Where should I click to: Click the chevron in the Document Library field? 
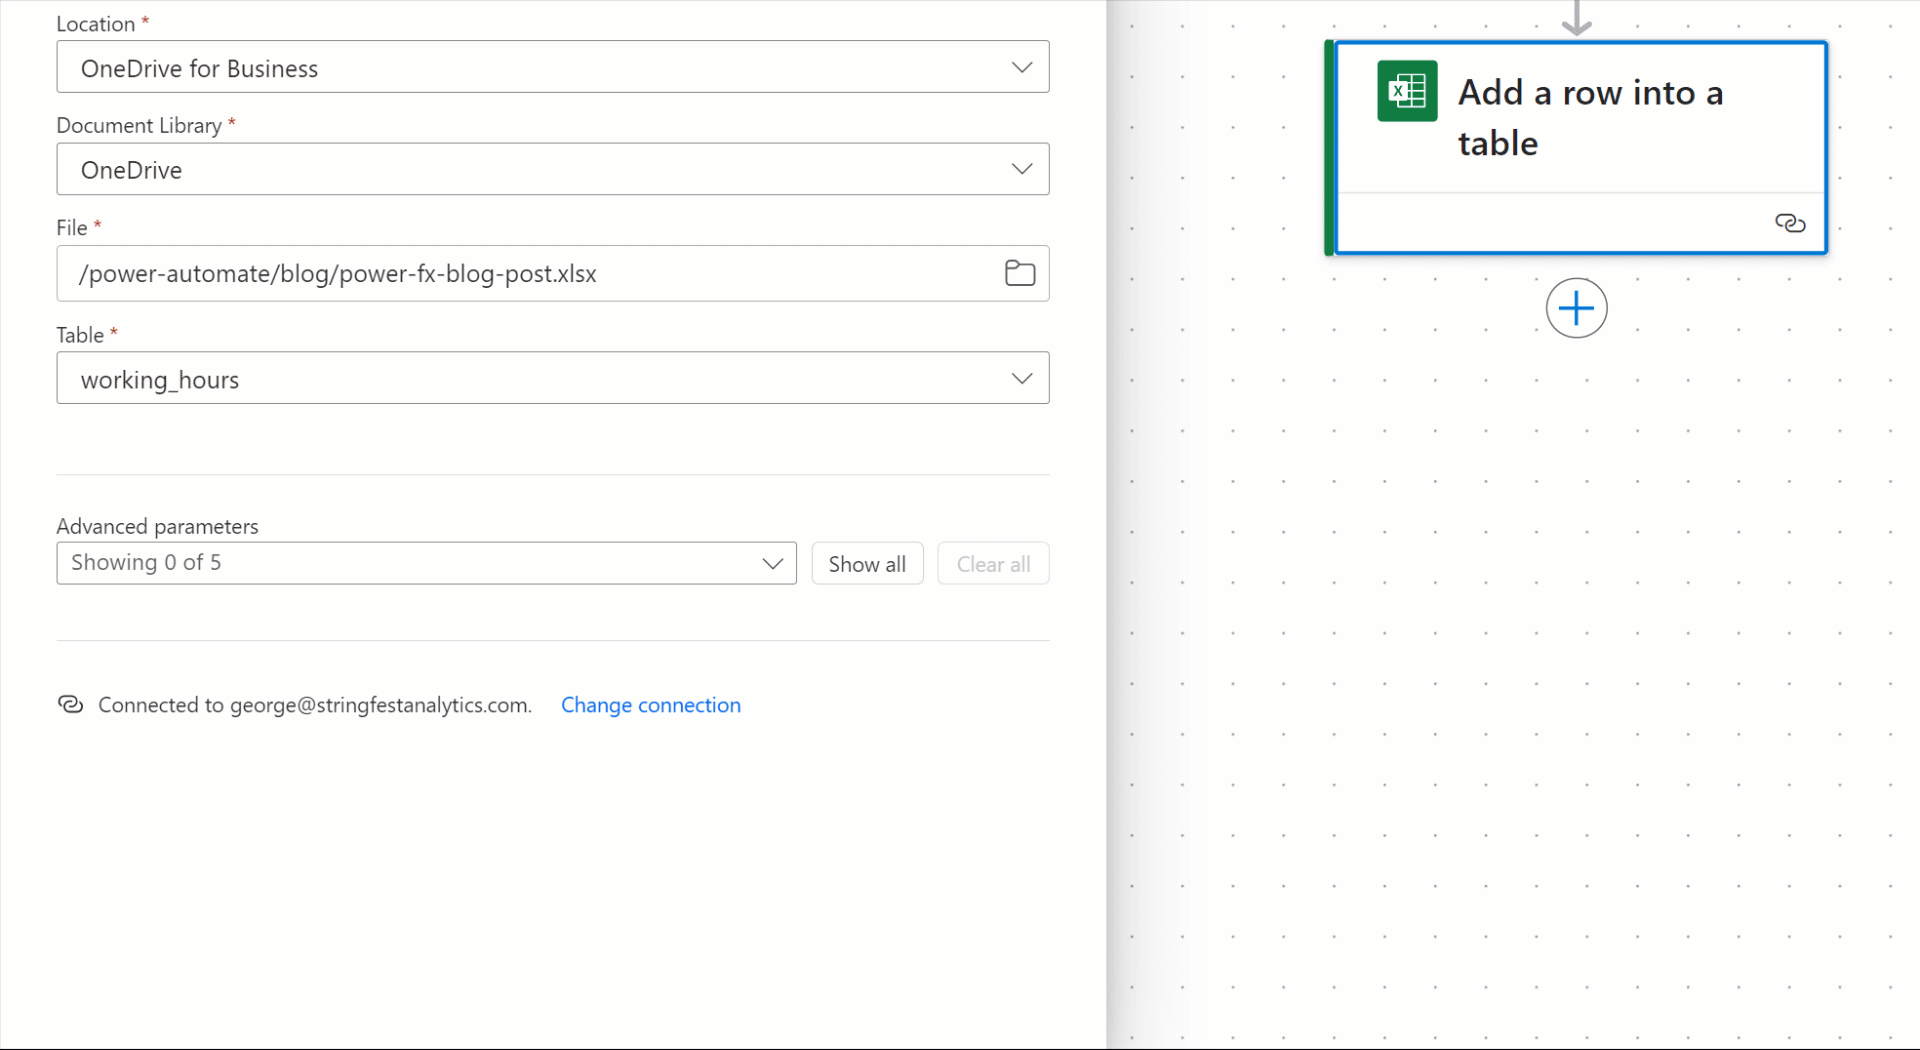(1021, 169)
